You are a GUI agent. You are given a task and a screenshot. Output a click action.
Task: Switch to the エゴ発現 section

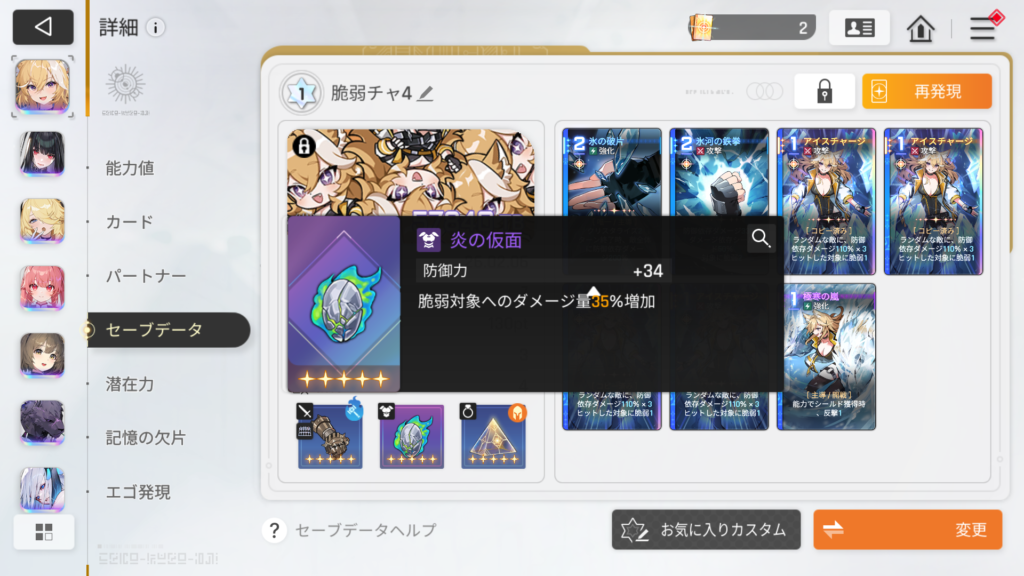tap(138, 492)
